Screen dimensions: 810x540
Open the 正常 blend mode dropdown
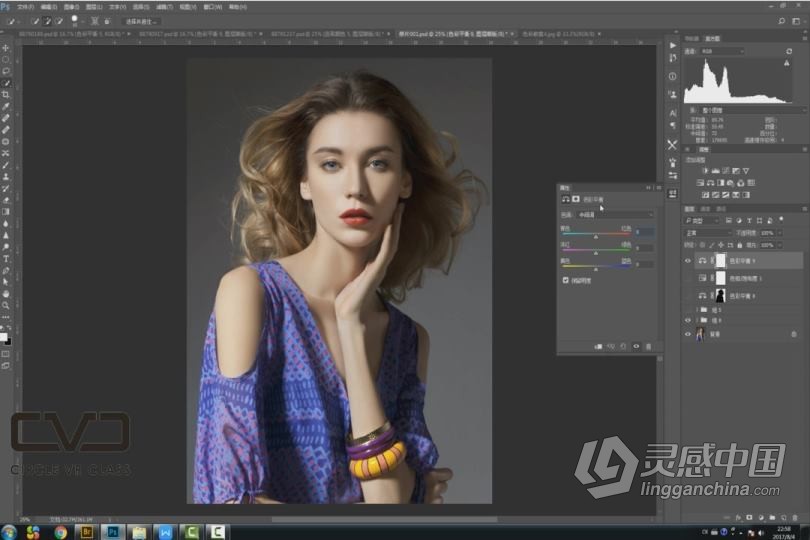click(707, 233)
